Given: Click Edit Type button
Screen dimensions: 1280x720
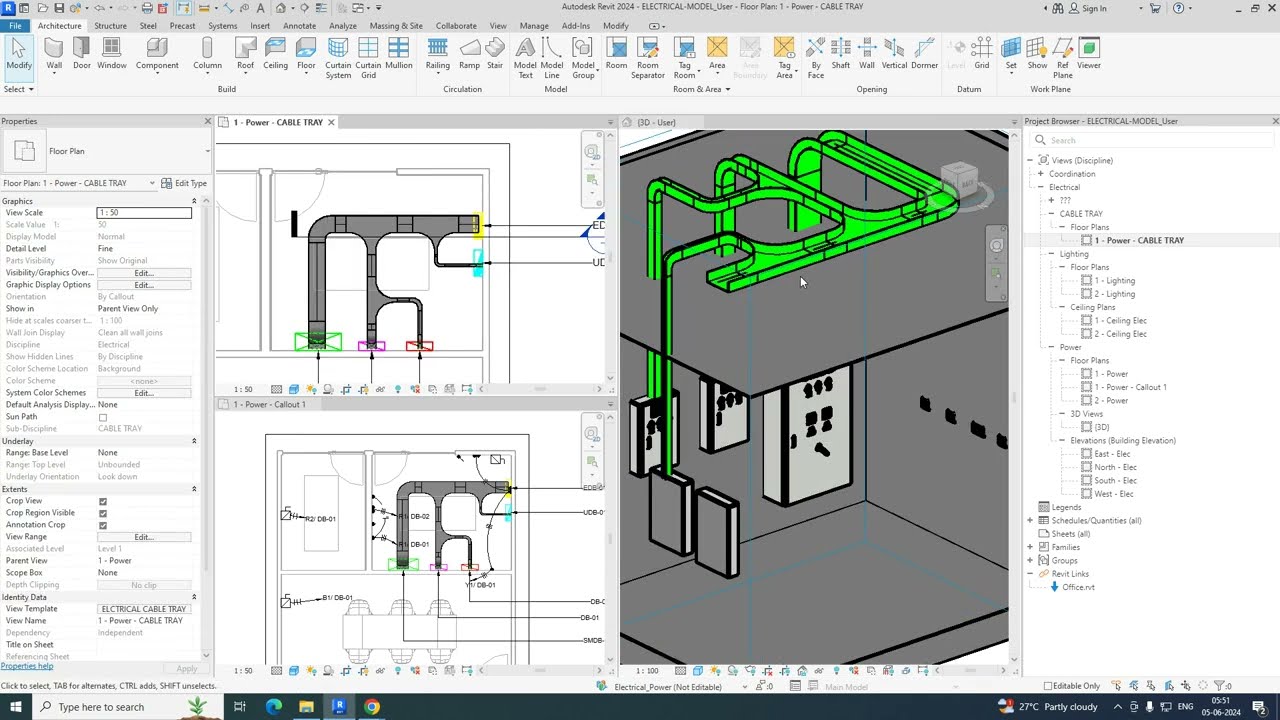Looking at the screenshot, I should [185, 183].
